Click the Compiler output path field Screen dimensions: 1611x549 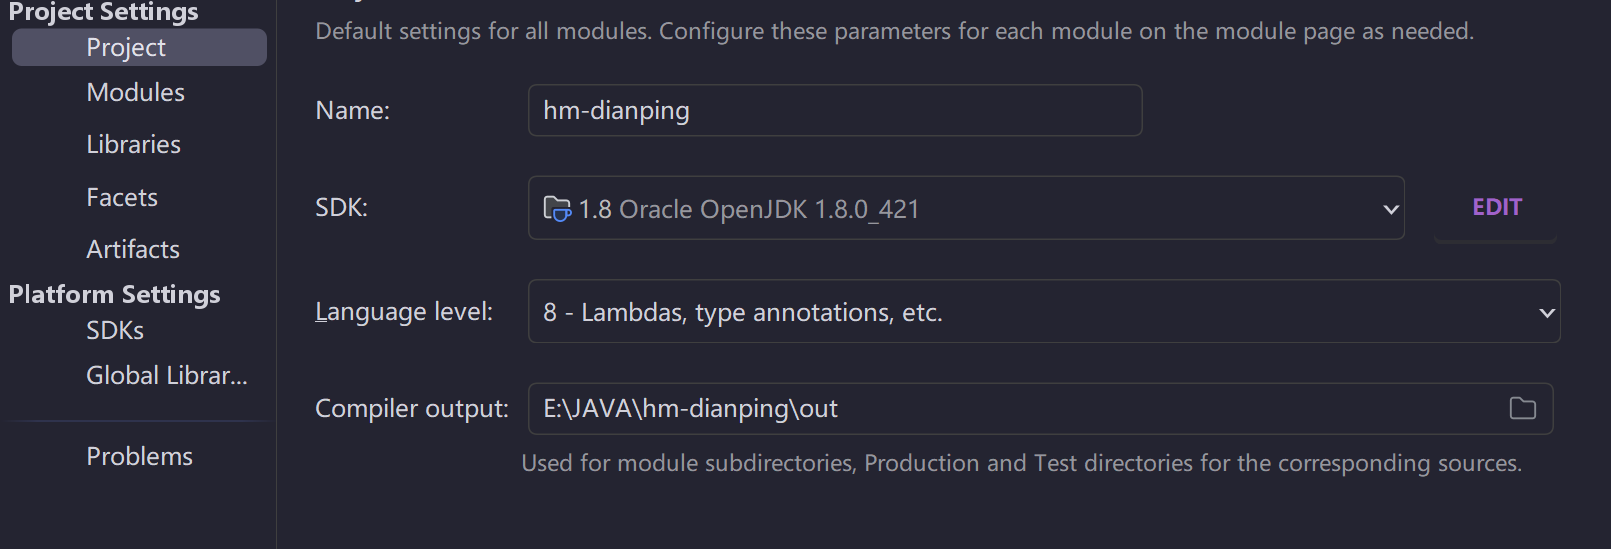(1040, 408)
